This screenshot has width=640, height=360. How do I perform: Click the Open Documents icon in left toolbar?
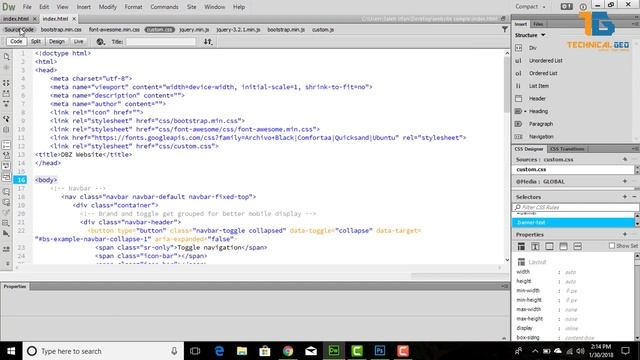tap(6, 56)
